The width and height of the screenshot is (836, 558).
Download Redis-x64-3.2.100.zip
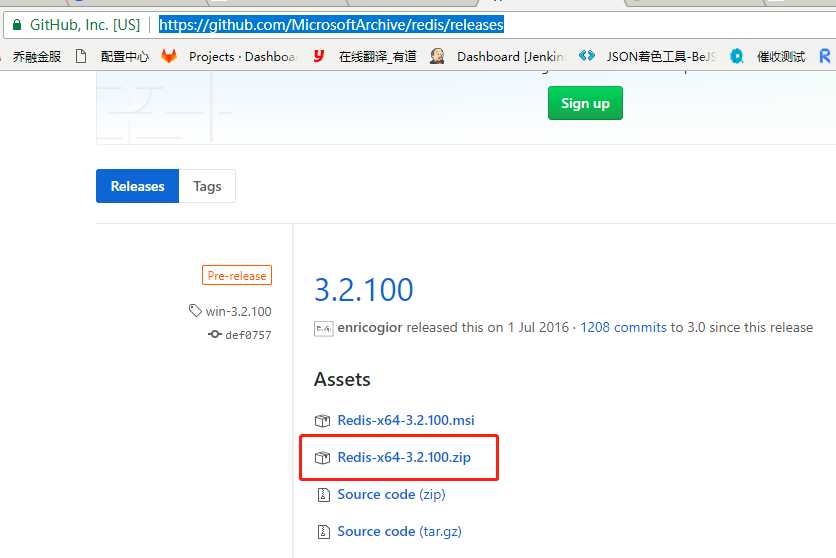click(404, 457)
